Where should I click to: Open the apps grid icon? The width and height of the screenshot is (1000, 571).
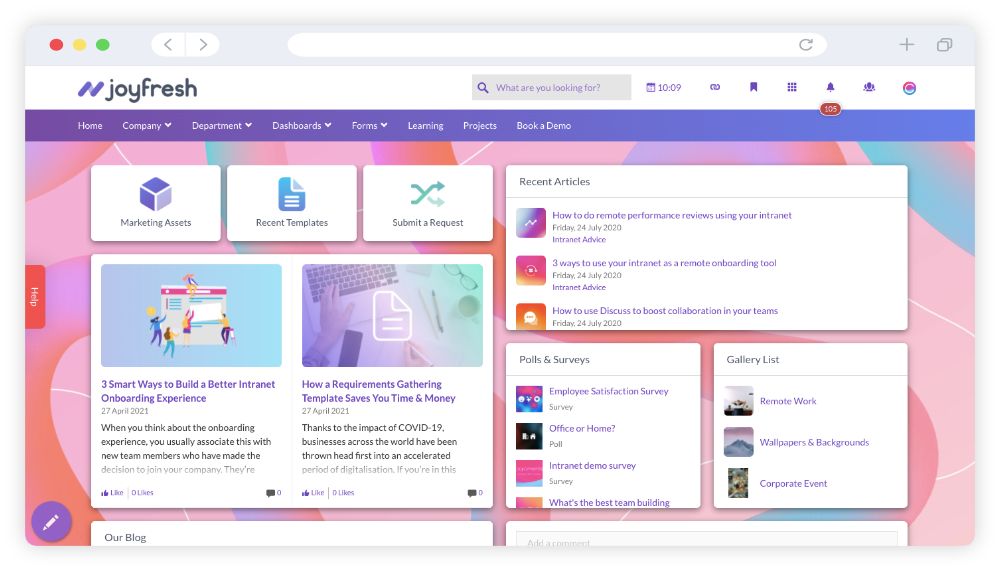click(x=792, y=88)
